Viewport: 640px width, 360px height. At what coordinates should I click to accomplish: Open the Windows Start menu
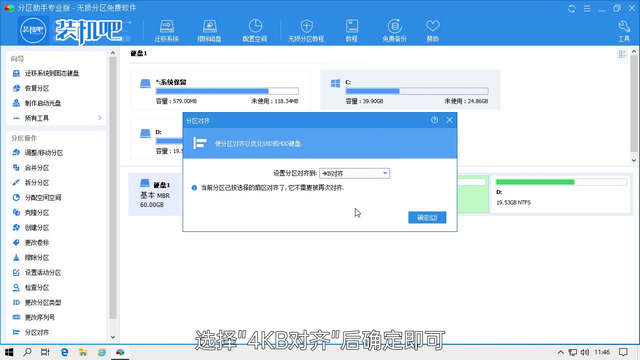[9, 352]
